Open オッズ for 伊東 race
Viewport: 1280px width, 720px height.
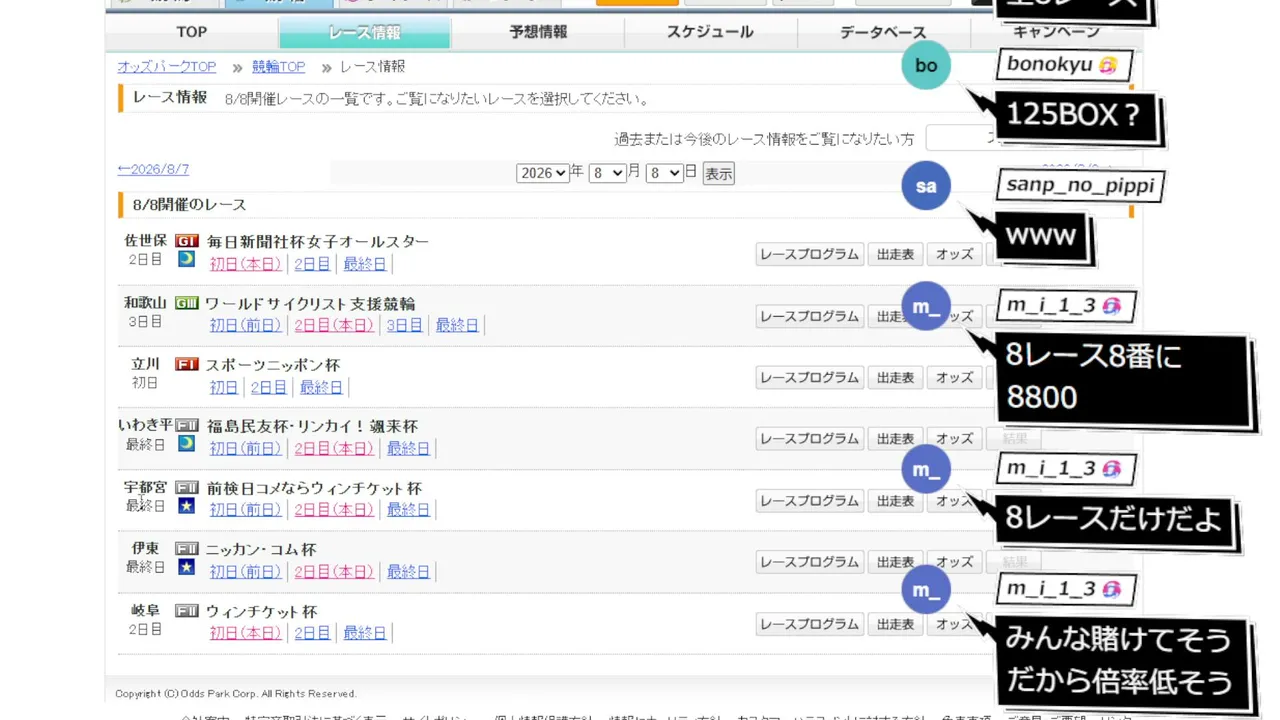pos(955,562)
